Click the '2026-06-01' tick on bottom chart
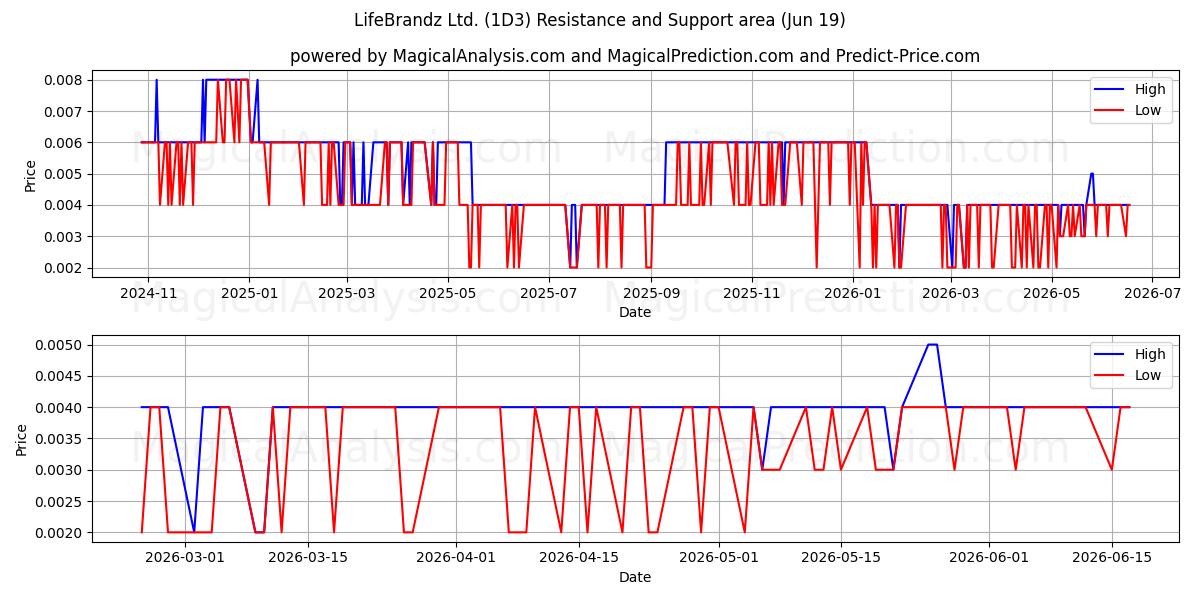1200x600 pixels. [x=989, y=558]
